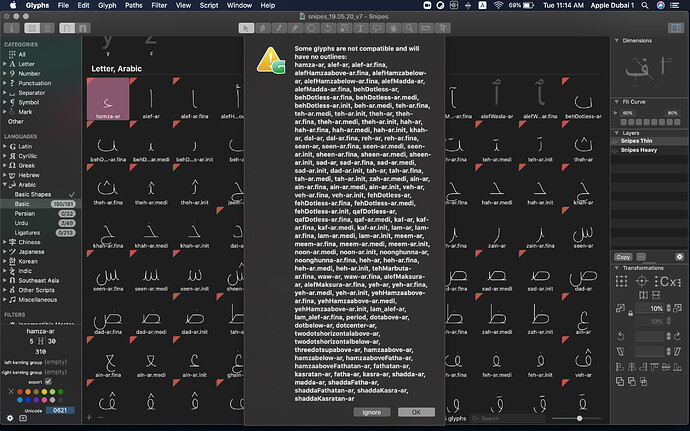Collapse the Transformations panel

click(x=617, y=268)
